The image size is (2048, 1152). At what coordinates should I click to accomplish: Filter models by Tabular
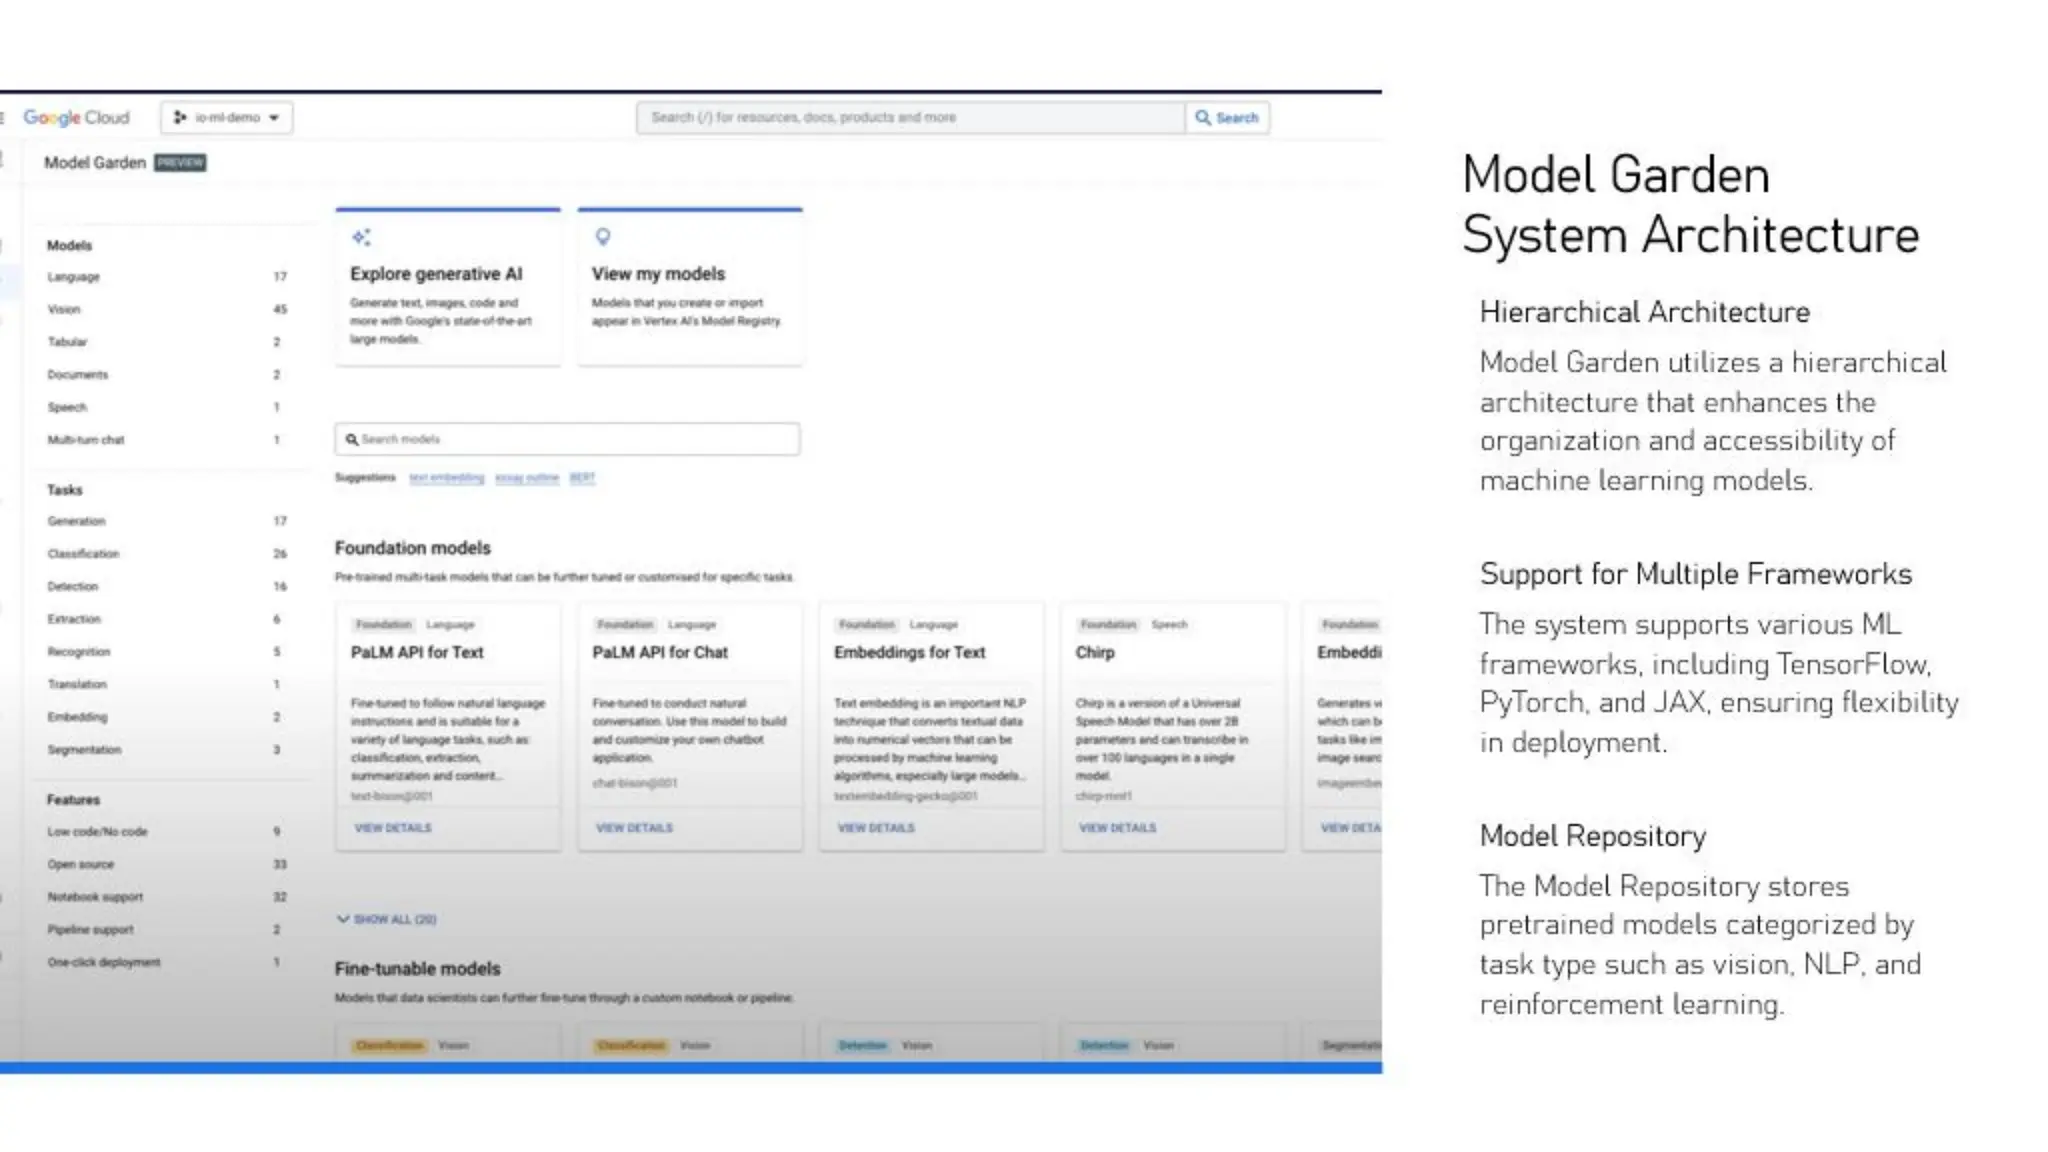point(166,342)
